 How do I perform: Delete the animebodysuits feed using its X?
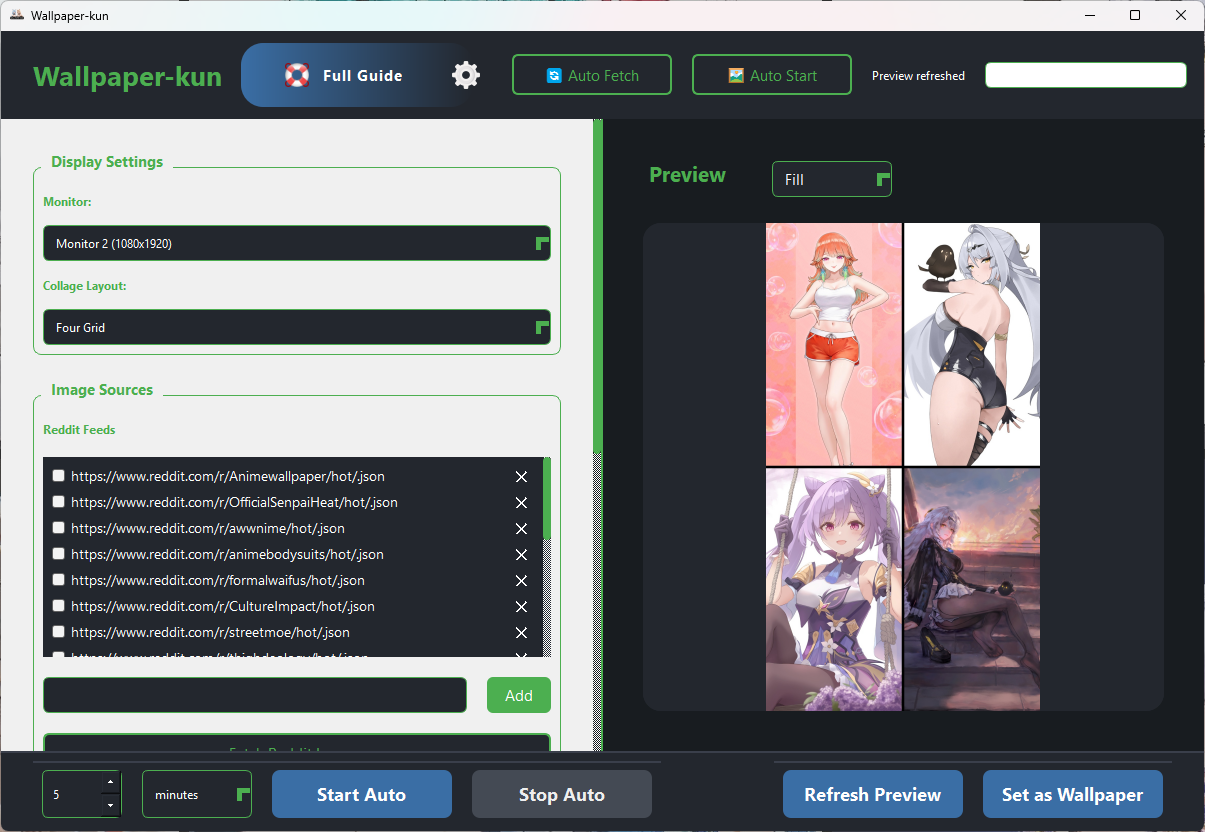(521, 555)
